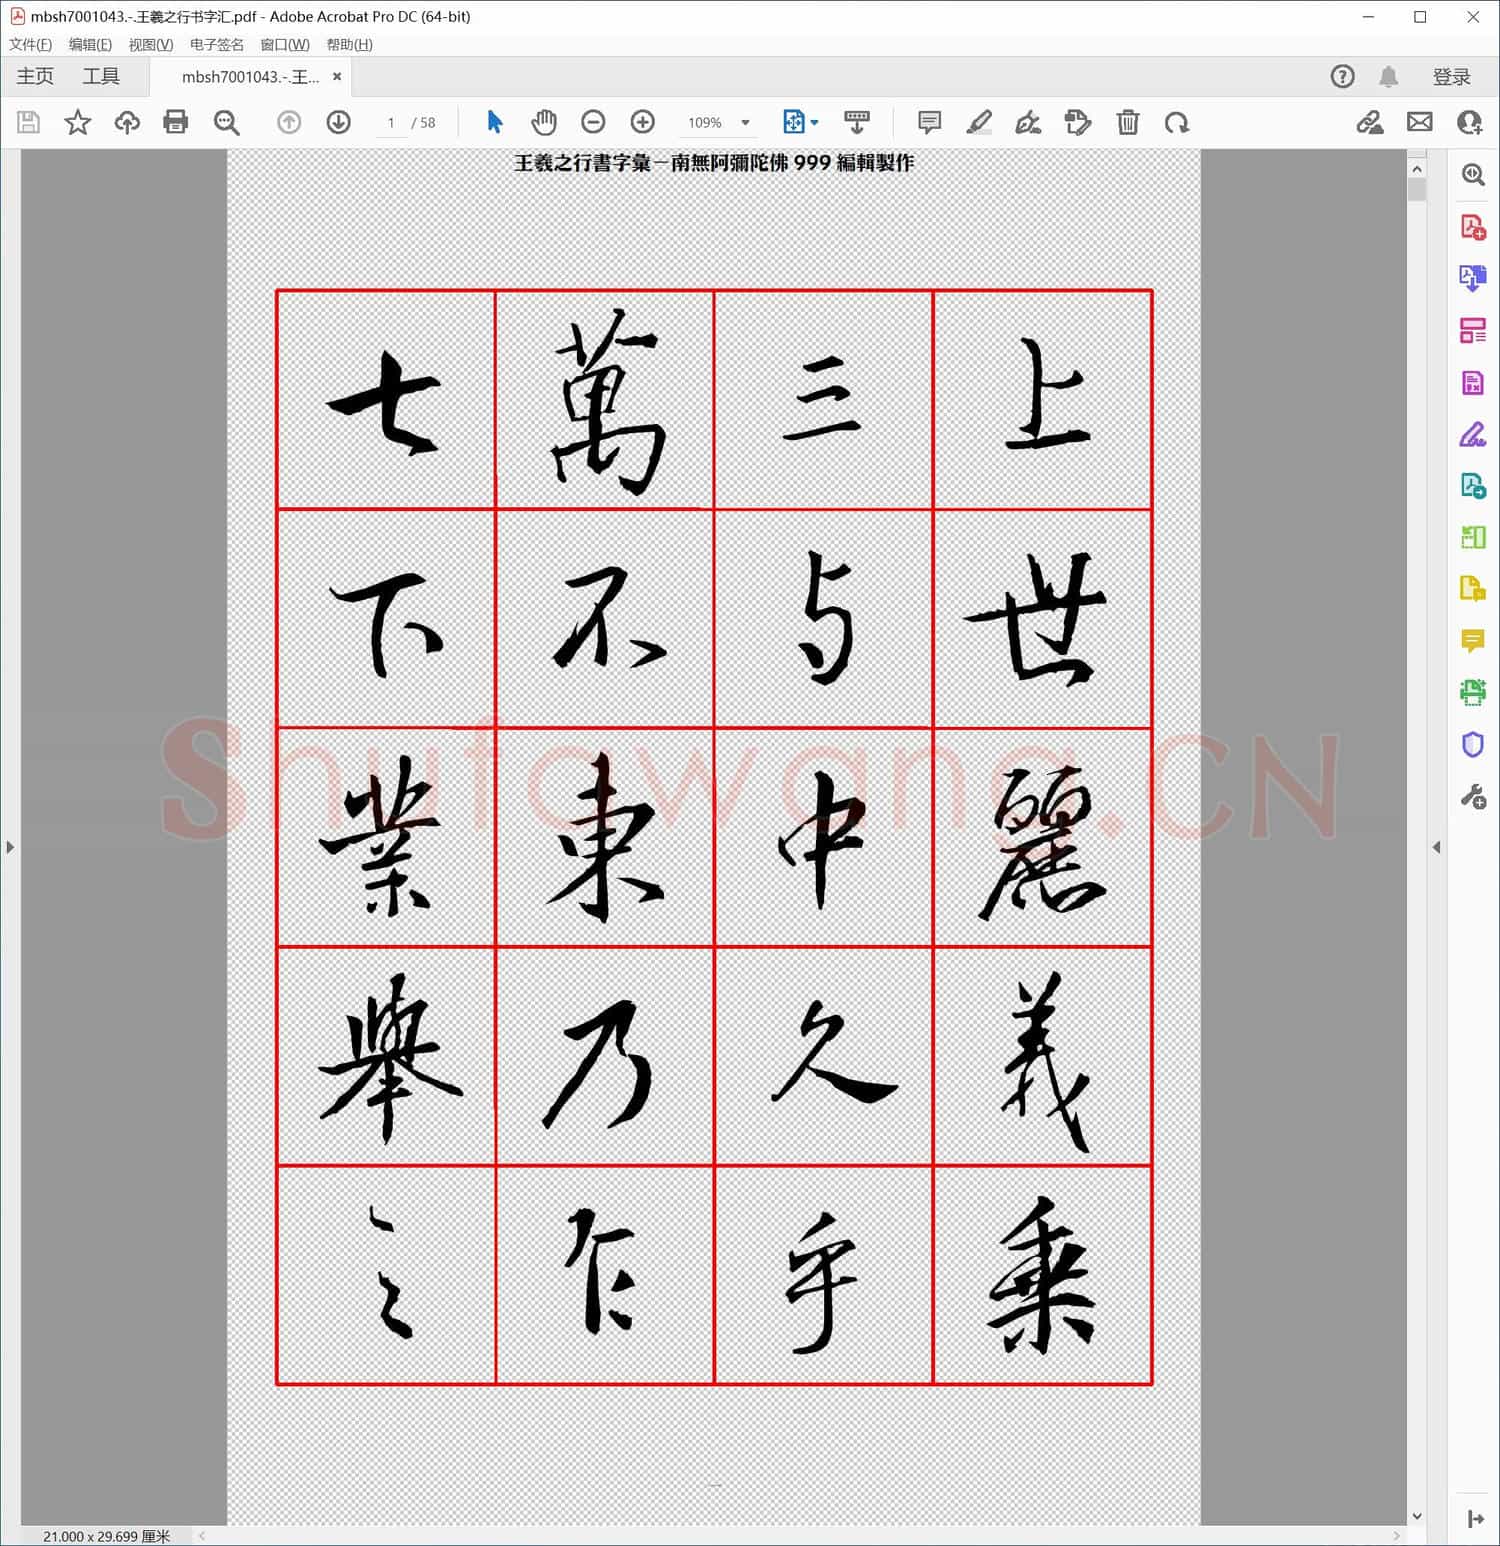Viewport: 1500px width, 1546px height.
Task: Select the Hand tool in the toolbar
Action: [544, 122]
